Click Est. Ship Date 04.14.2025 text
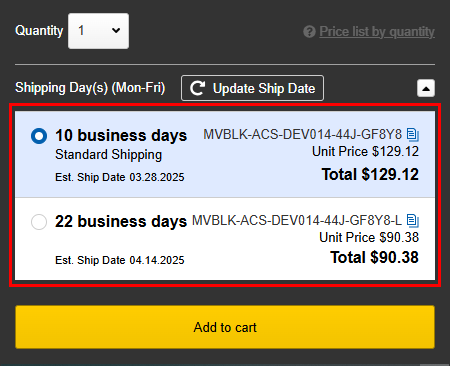Screen dimensions: 450x366 click(x=120, y=260)
